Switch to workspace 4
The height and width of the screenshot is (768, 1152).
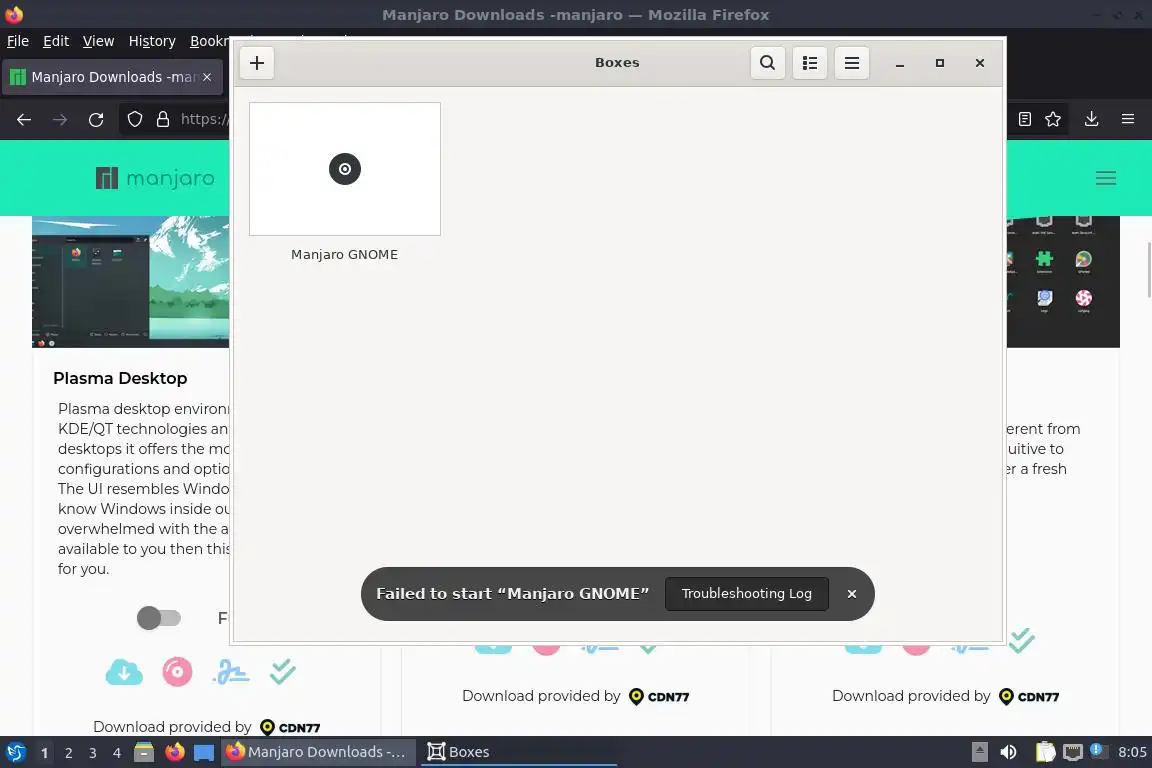pyautogui.click(x=117, y=753)
